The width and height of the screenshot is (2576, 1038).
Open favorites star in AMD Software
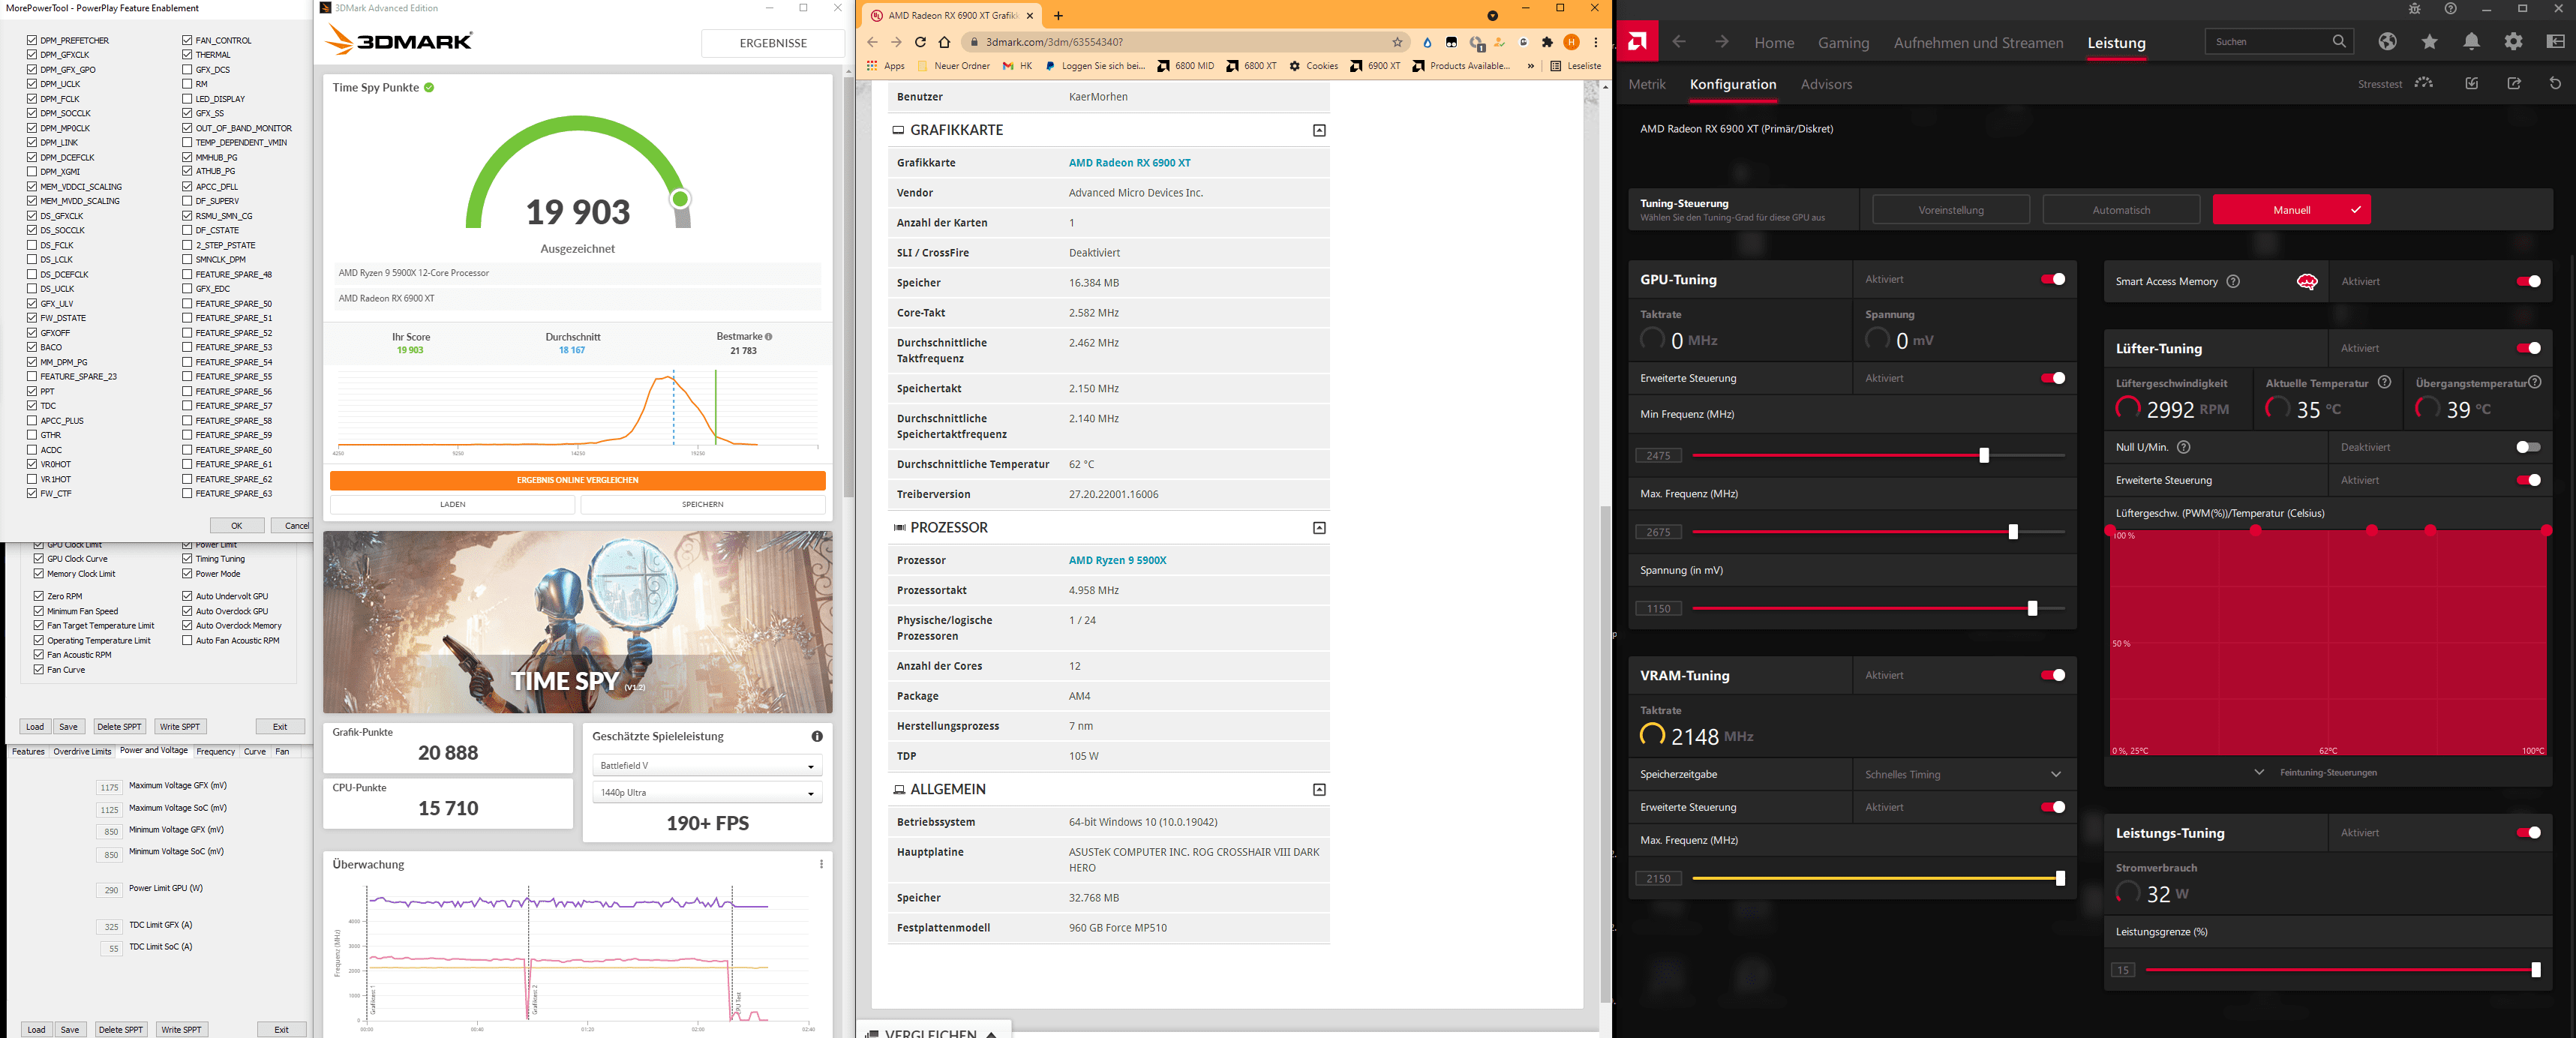click(x=2430, y=41)
